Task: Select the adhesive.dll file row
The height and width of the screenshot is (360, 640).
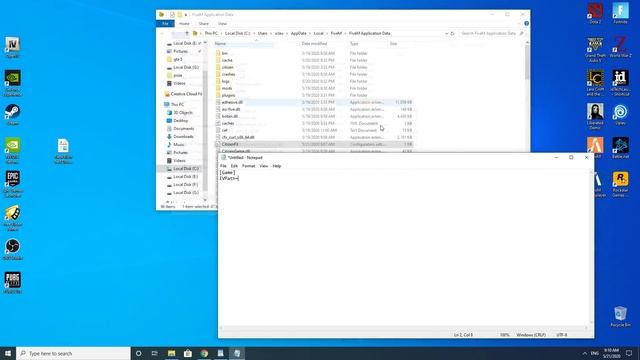Action: tap(313, 102)
